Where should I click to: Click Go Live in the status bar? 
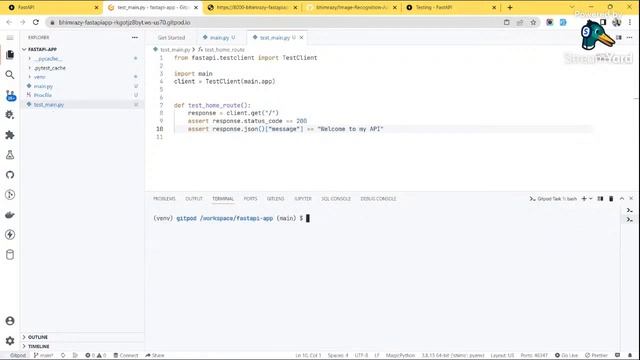pyautogui.click(x=567, y=356)
